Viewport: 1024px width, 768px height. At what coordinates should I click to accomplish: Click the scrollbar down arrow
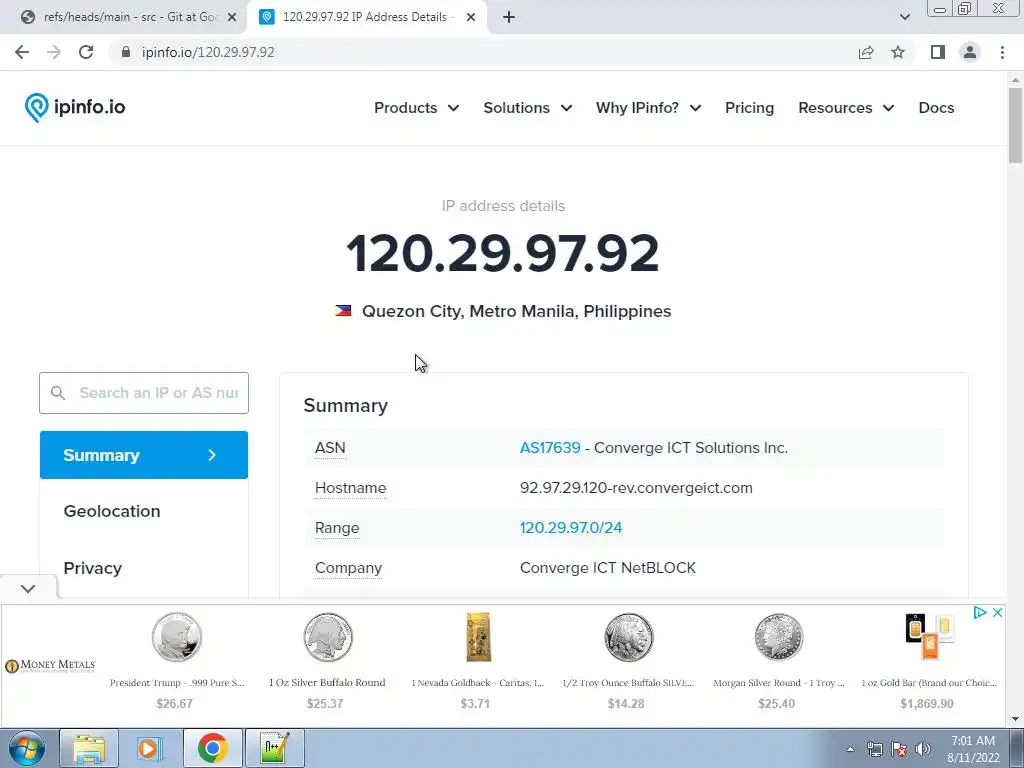[x=1015, y=719]
